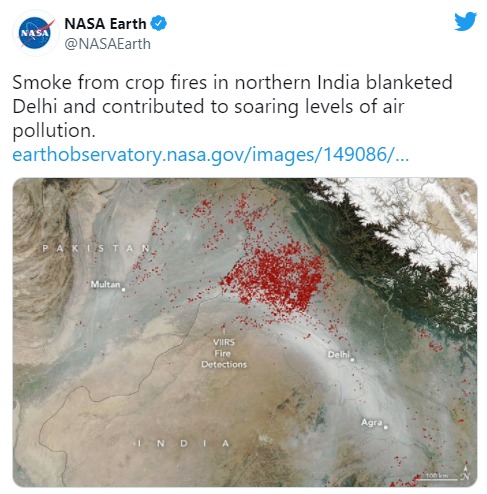The image size is (487, 494).
Task: Click the PAKISTAN country label
Action: [x=96, y=248]
